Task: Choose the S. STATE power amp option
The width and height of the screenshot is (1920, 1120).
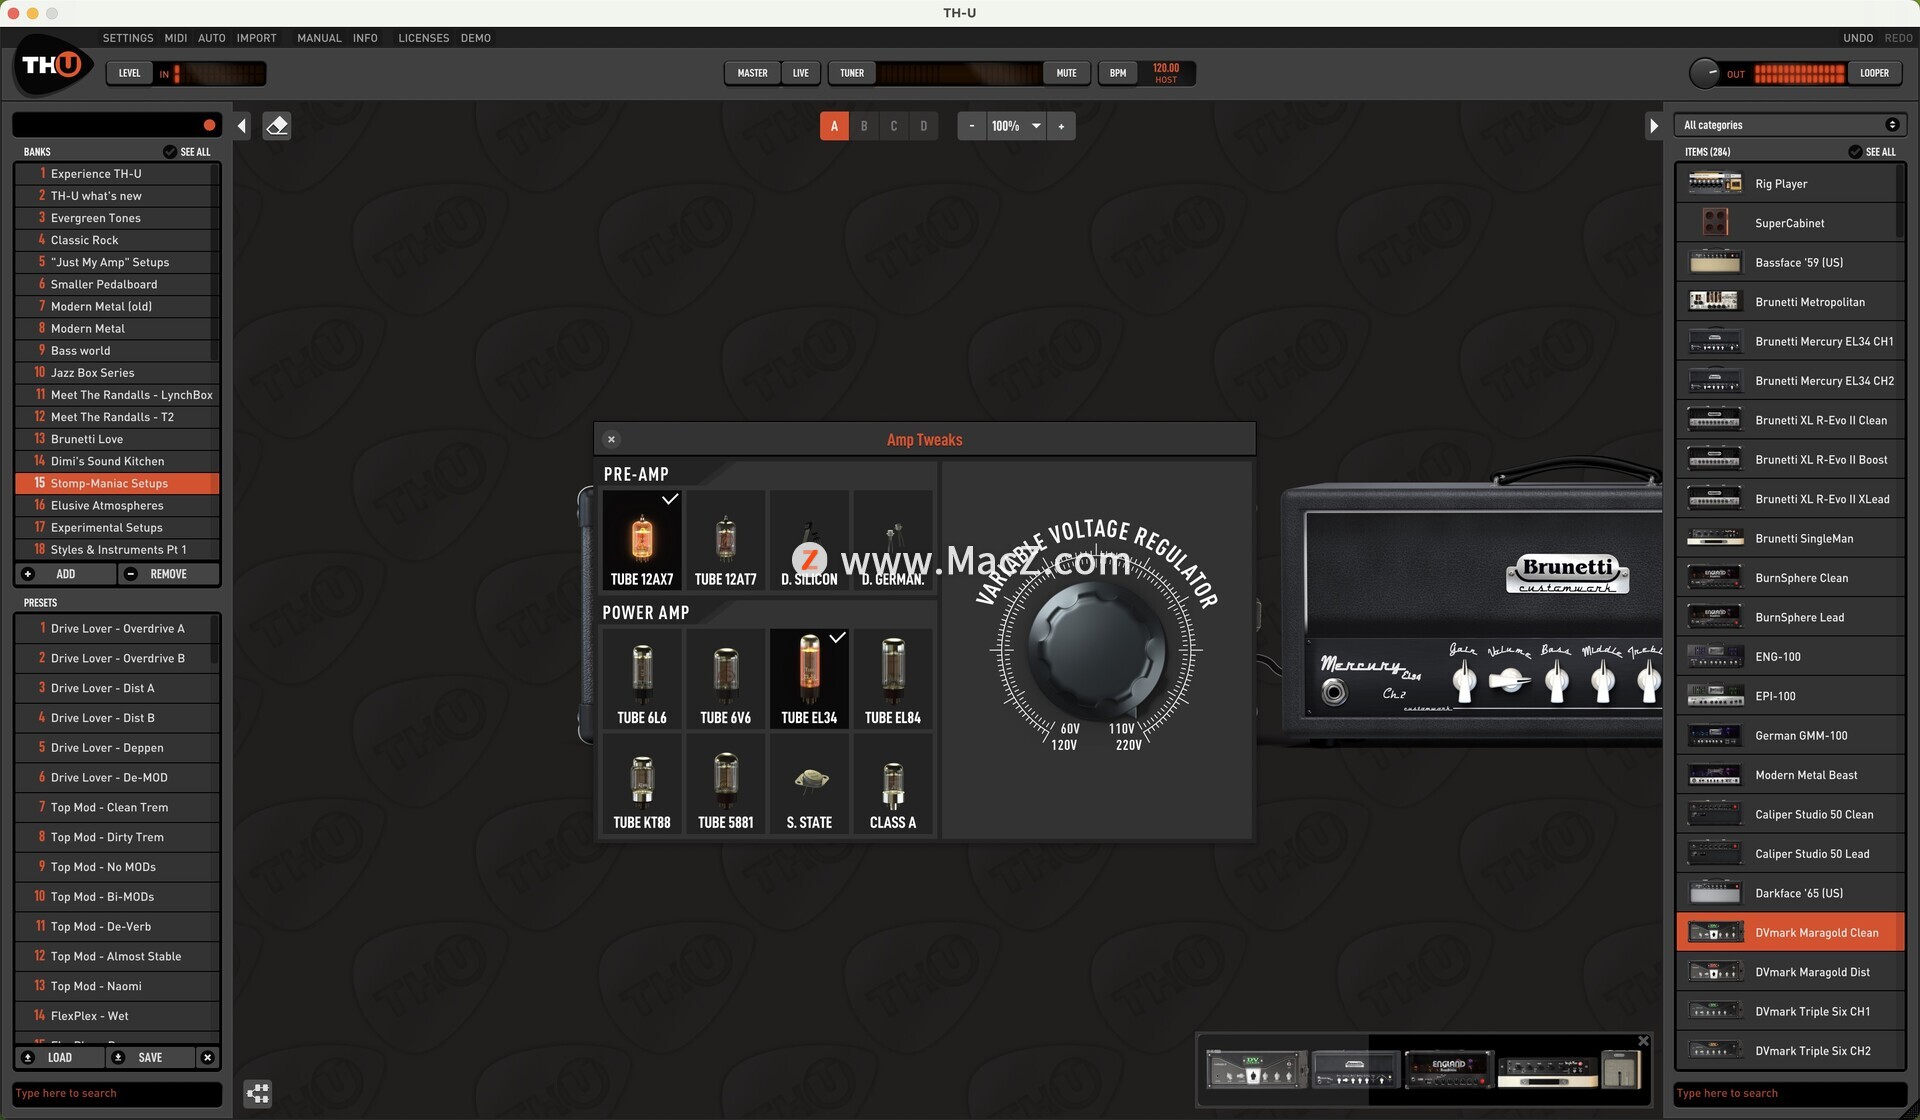Action: tap(809, 783)
